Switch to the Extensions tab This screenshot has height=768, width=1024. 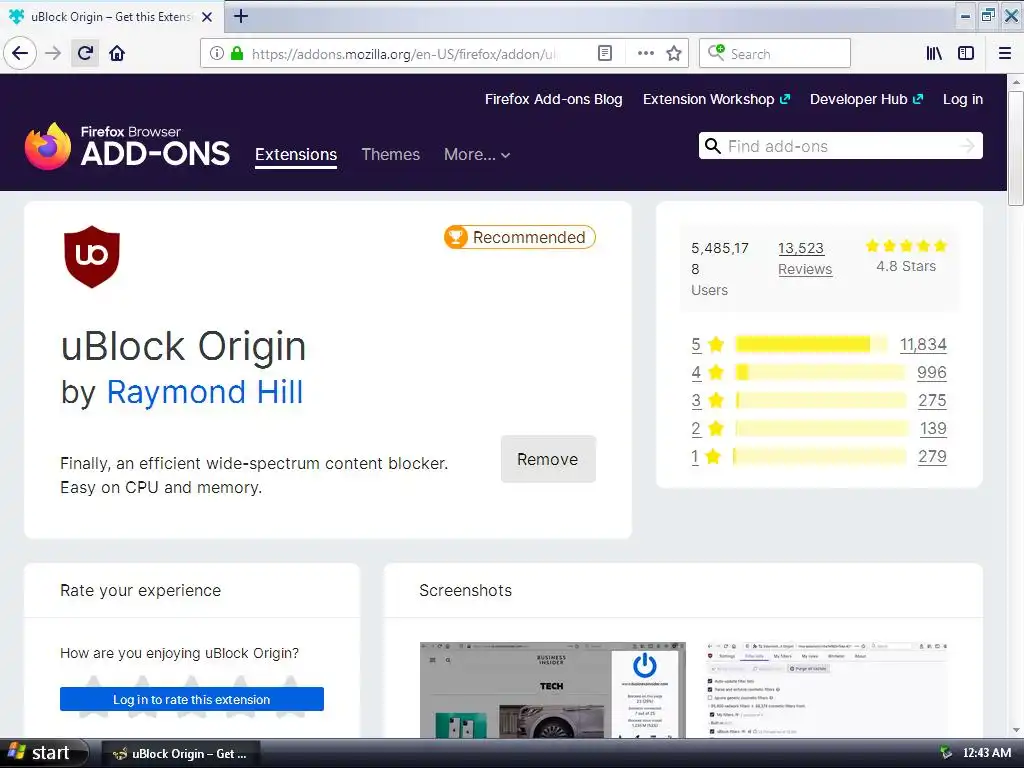tap(296, 155)
